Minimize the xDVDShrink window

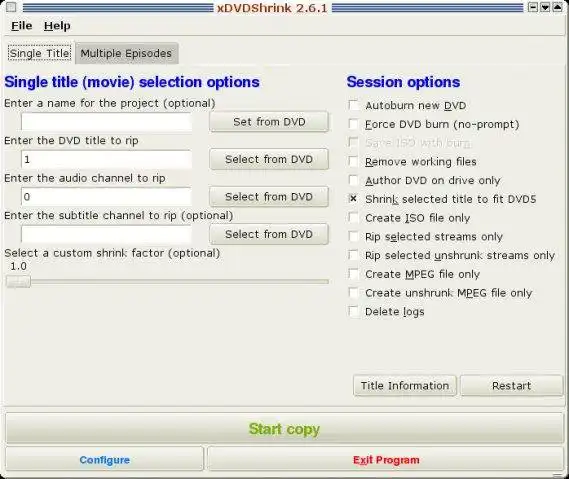click(x=533, y=7)
